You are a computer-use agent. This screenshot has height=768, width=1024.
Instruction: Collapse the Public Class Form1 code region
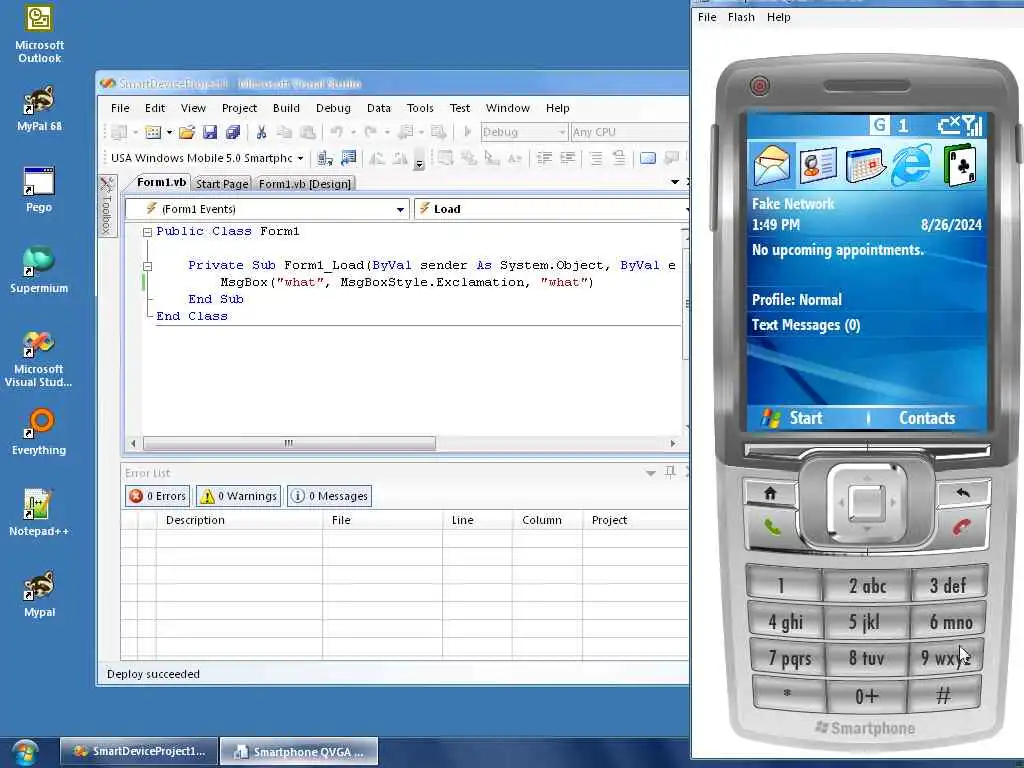(x=148, y=232)
